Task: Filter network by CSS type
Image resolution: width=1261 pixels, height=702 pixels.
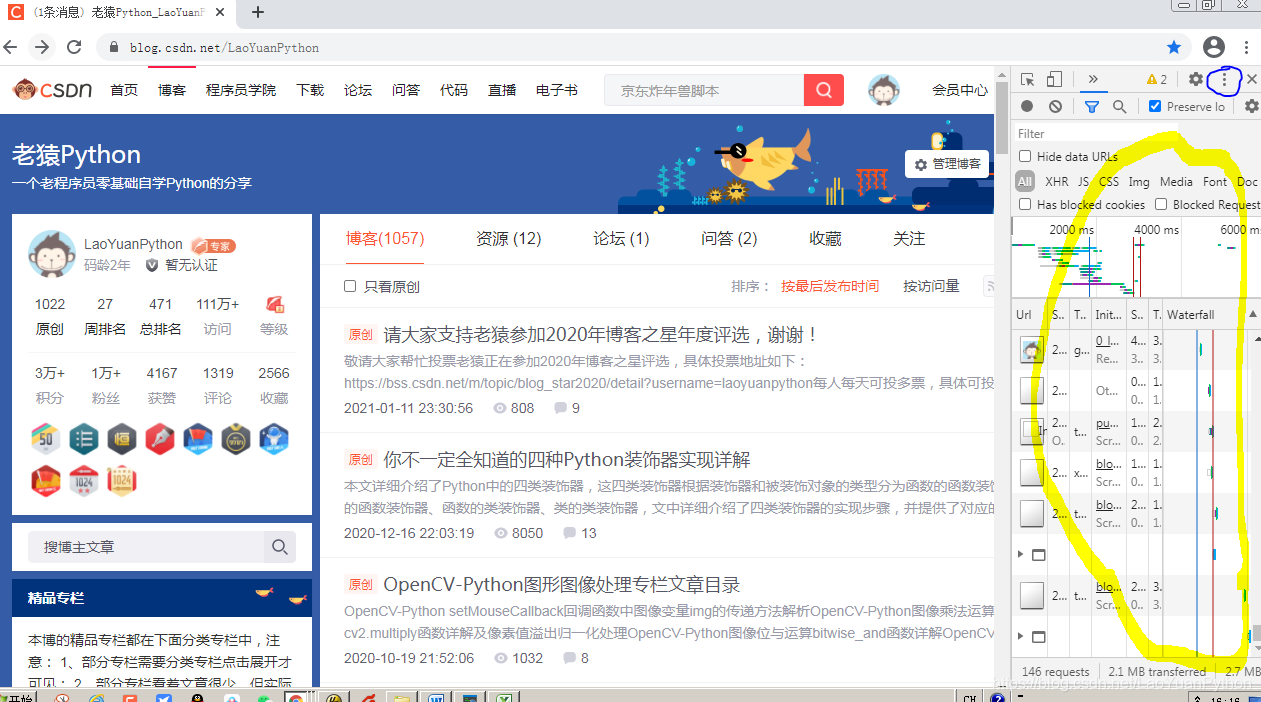Action: click(x=1109, y=182)
